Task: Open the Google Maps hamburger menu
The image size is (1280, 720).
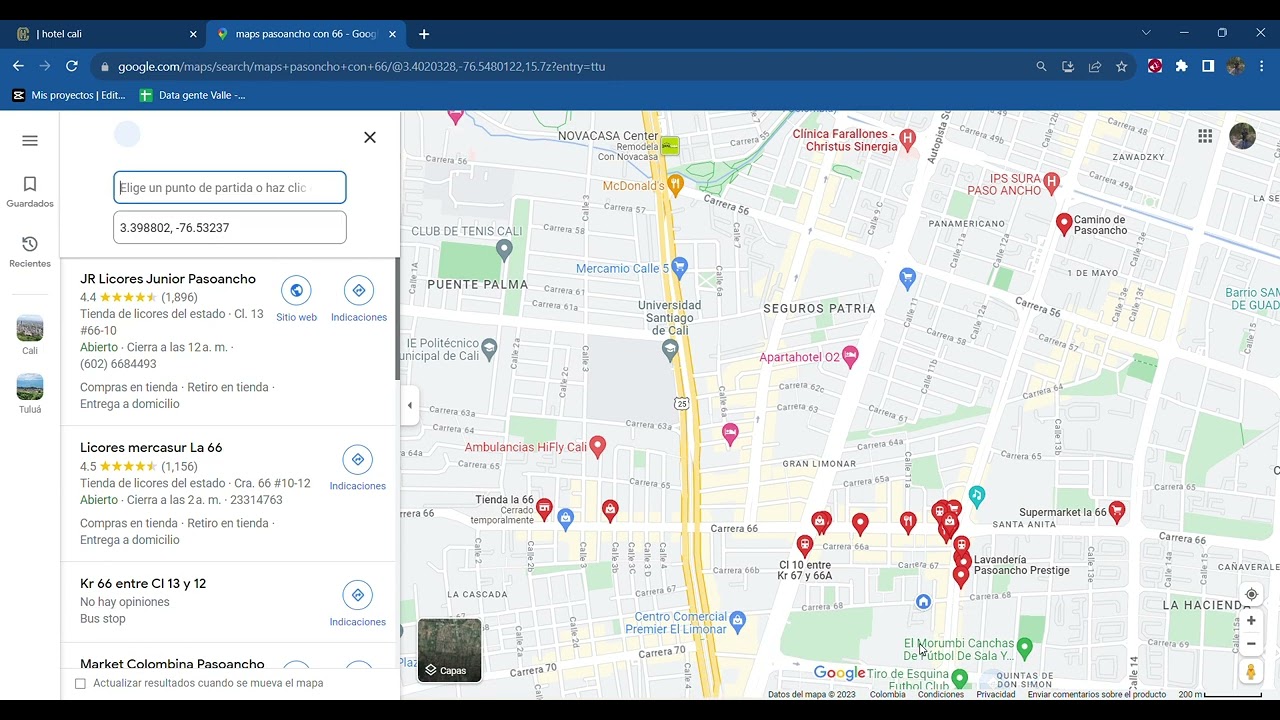Action: pos(30,140)
